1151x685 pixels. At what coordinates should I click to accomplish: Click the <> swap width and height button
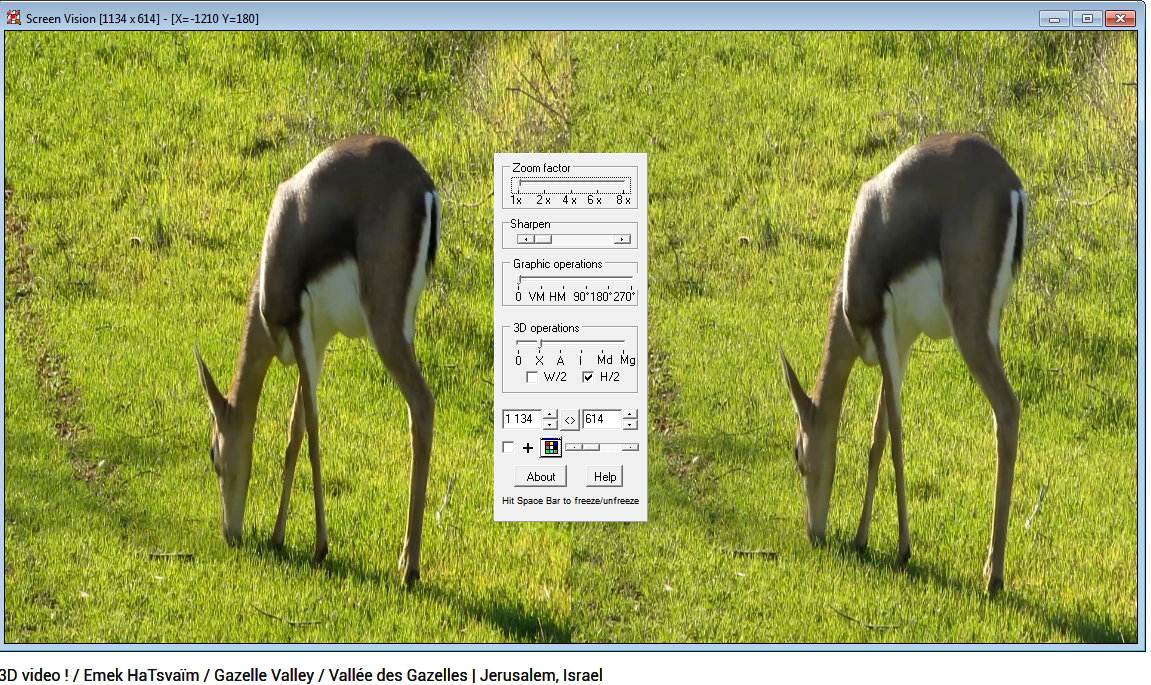pyautogui.click(x=570, y=420)
